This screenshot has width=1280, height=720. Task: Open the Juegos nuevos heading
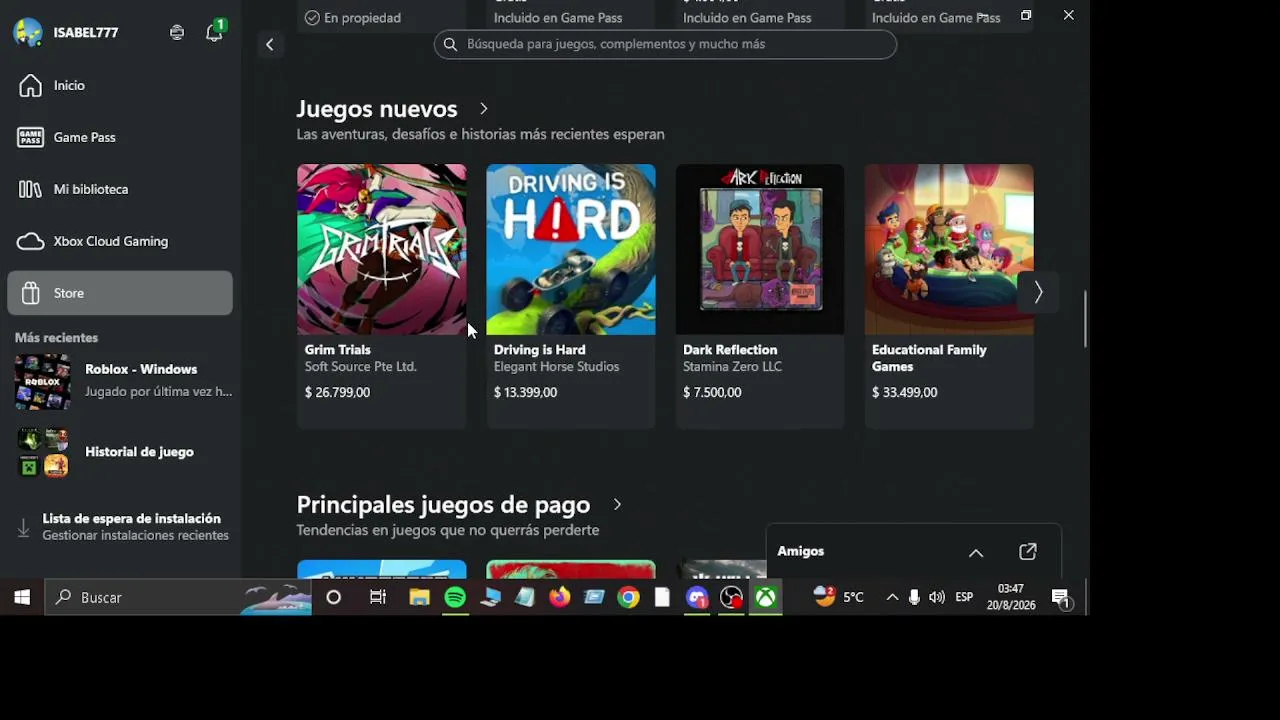pos(377,108)
